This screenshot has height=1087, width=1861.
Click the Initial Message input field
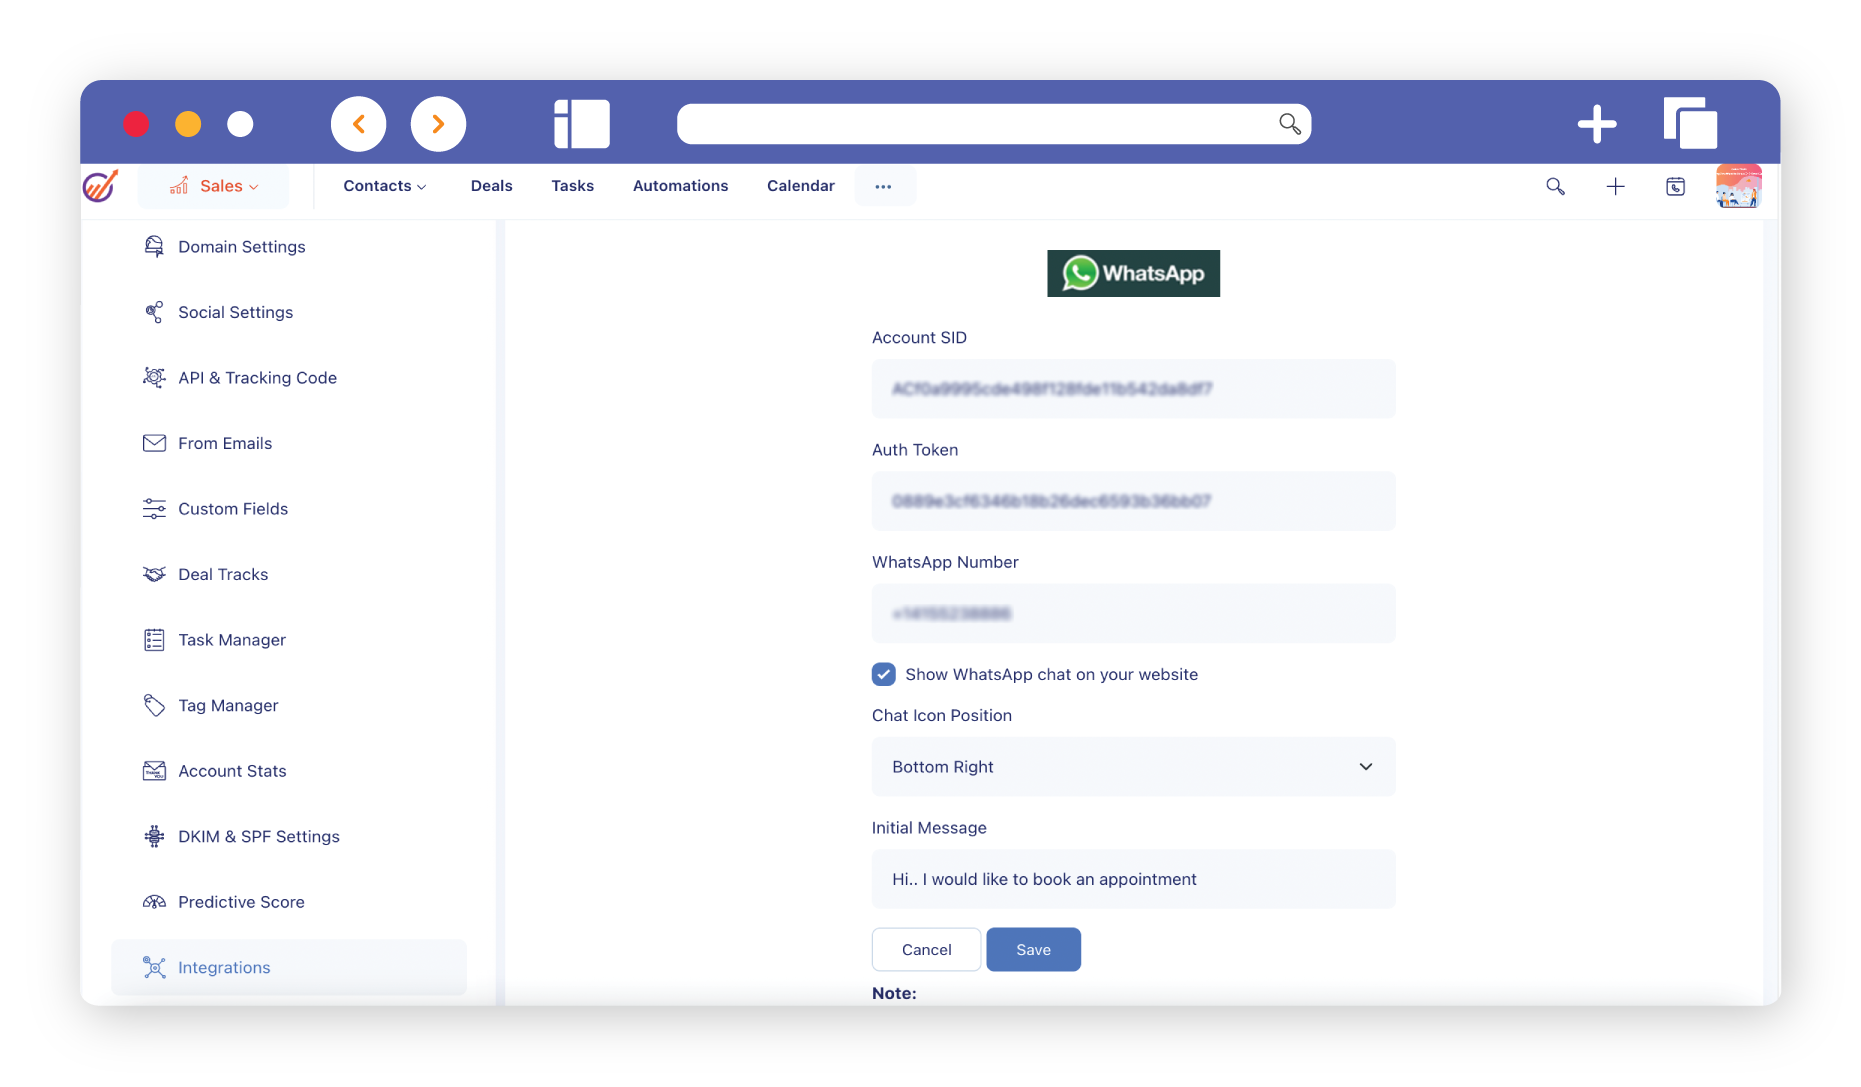point(1133,879)
